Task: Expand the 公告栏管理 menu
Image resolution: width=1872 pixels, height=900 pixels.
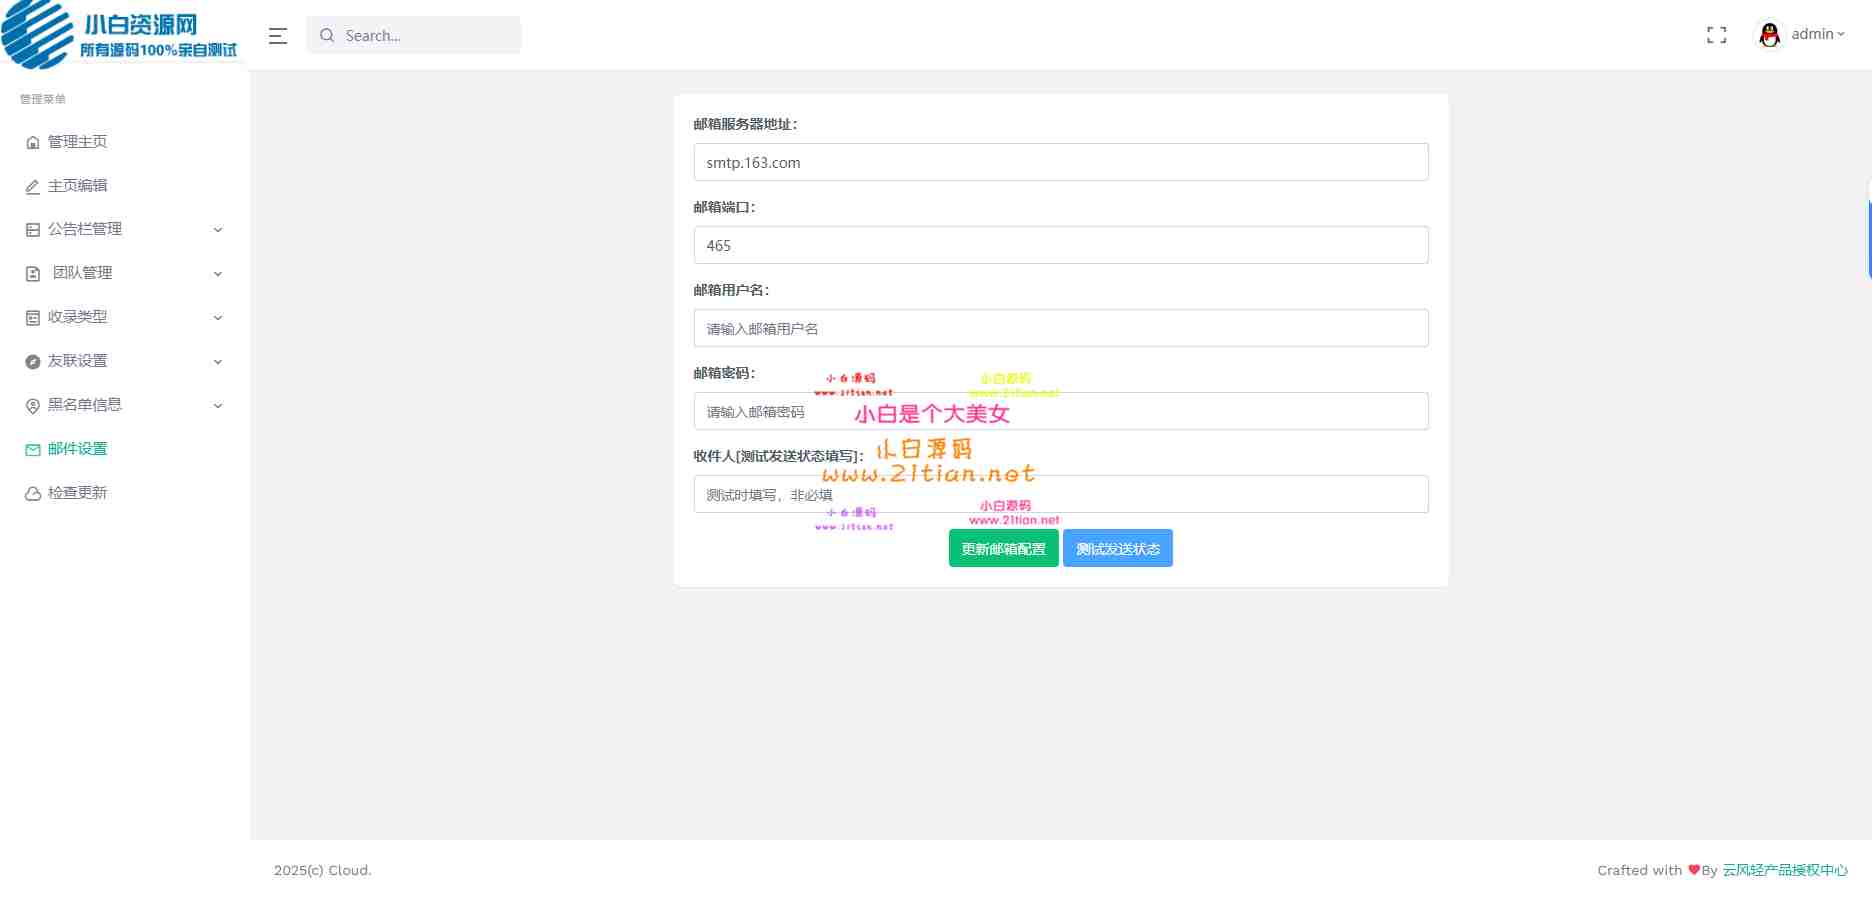Action: click(x=217, y=229)
